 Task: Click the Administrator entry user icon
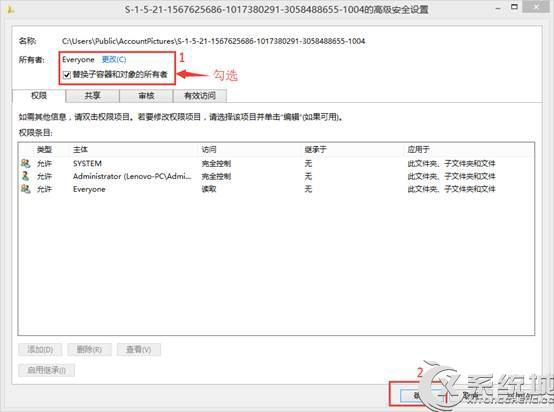pyautogui.click(x=25, y=176)
